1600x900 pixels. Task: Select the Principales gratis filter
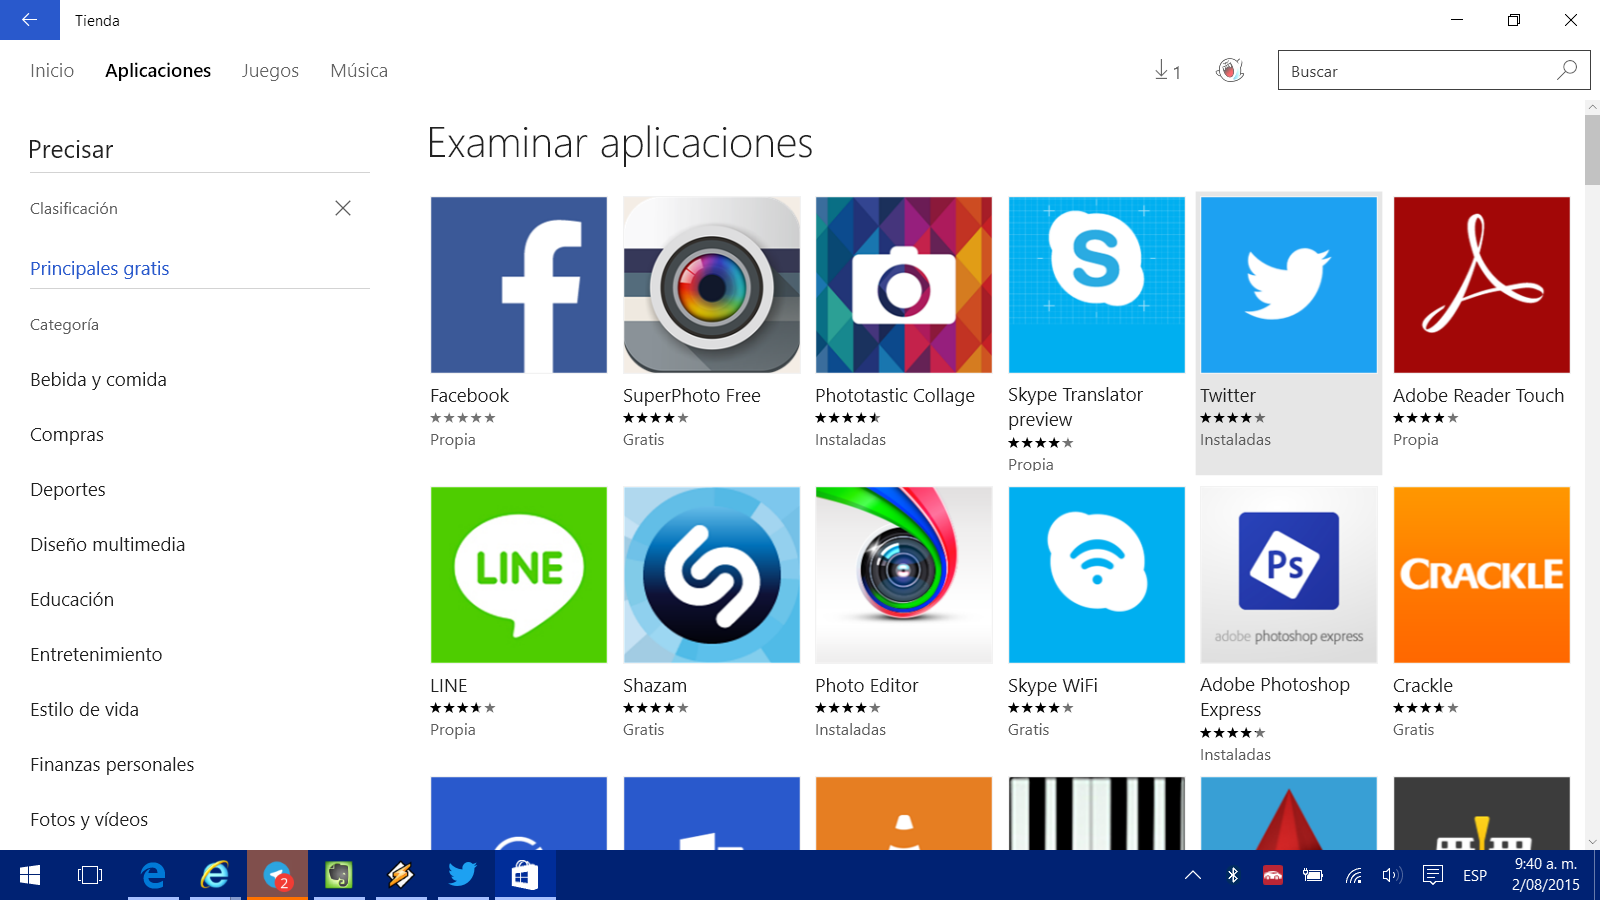pos(100,268)
